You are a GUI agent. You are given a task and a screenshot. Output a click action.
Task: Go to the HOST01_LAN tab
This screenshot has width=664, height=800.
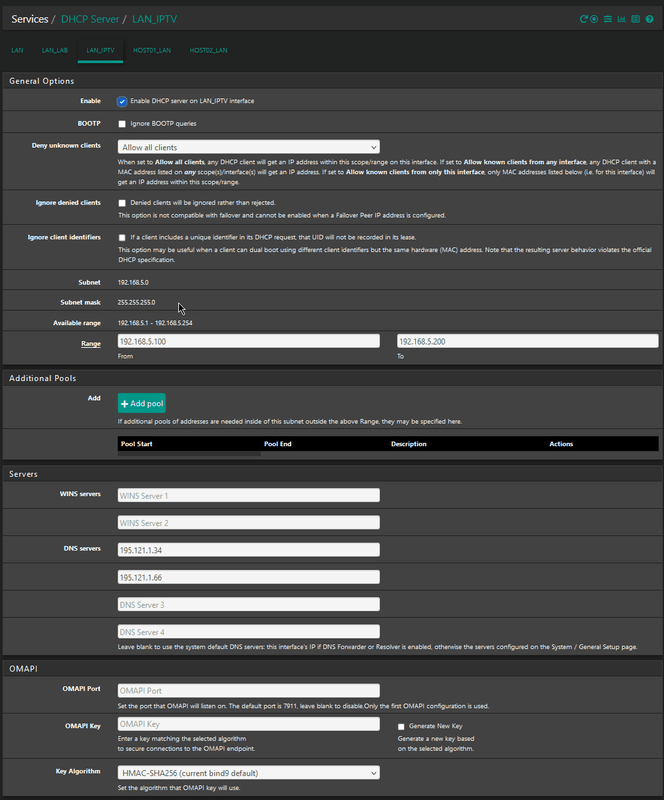(152, 51)
